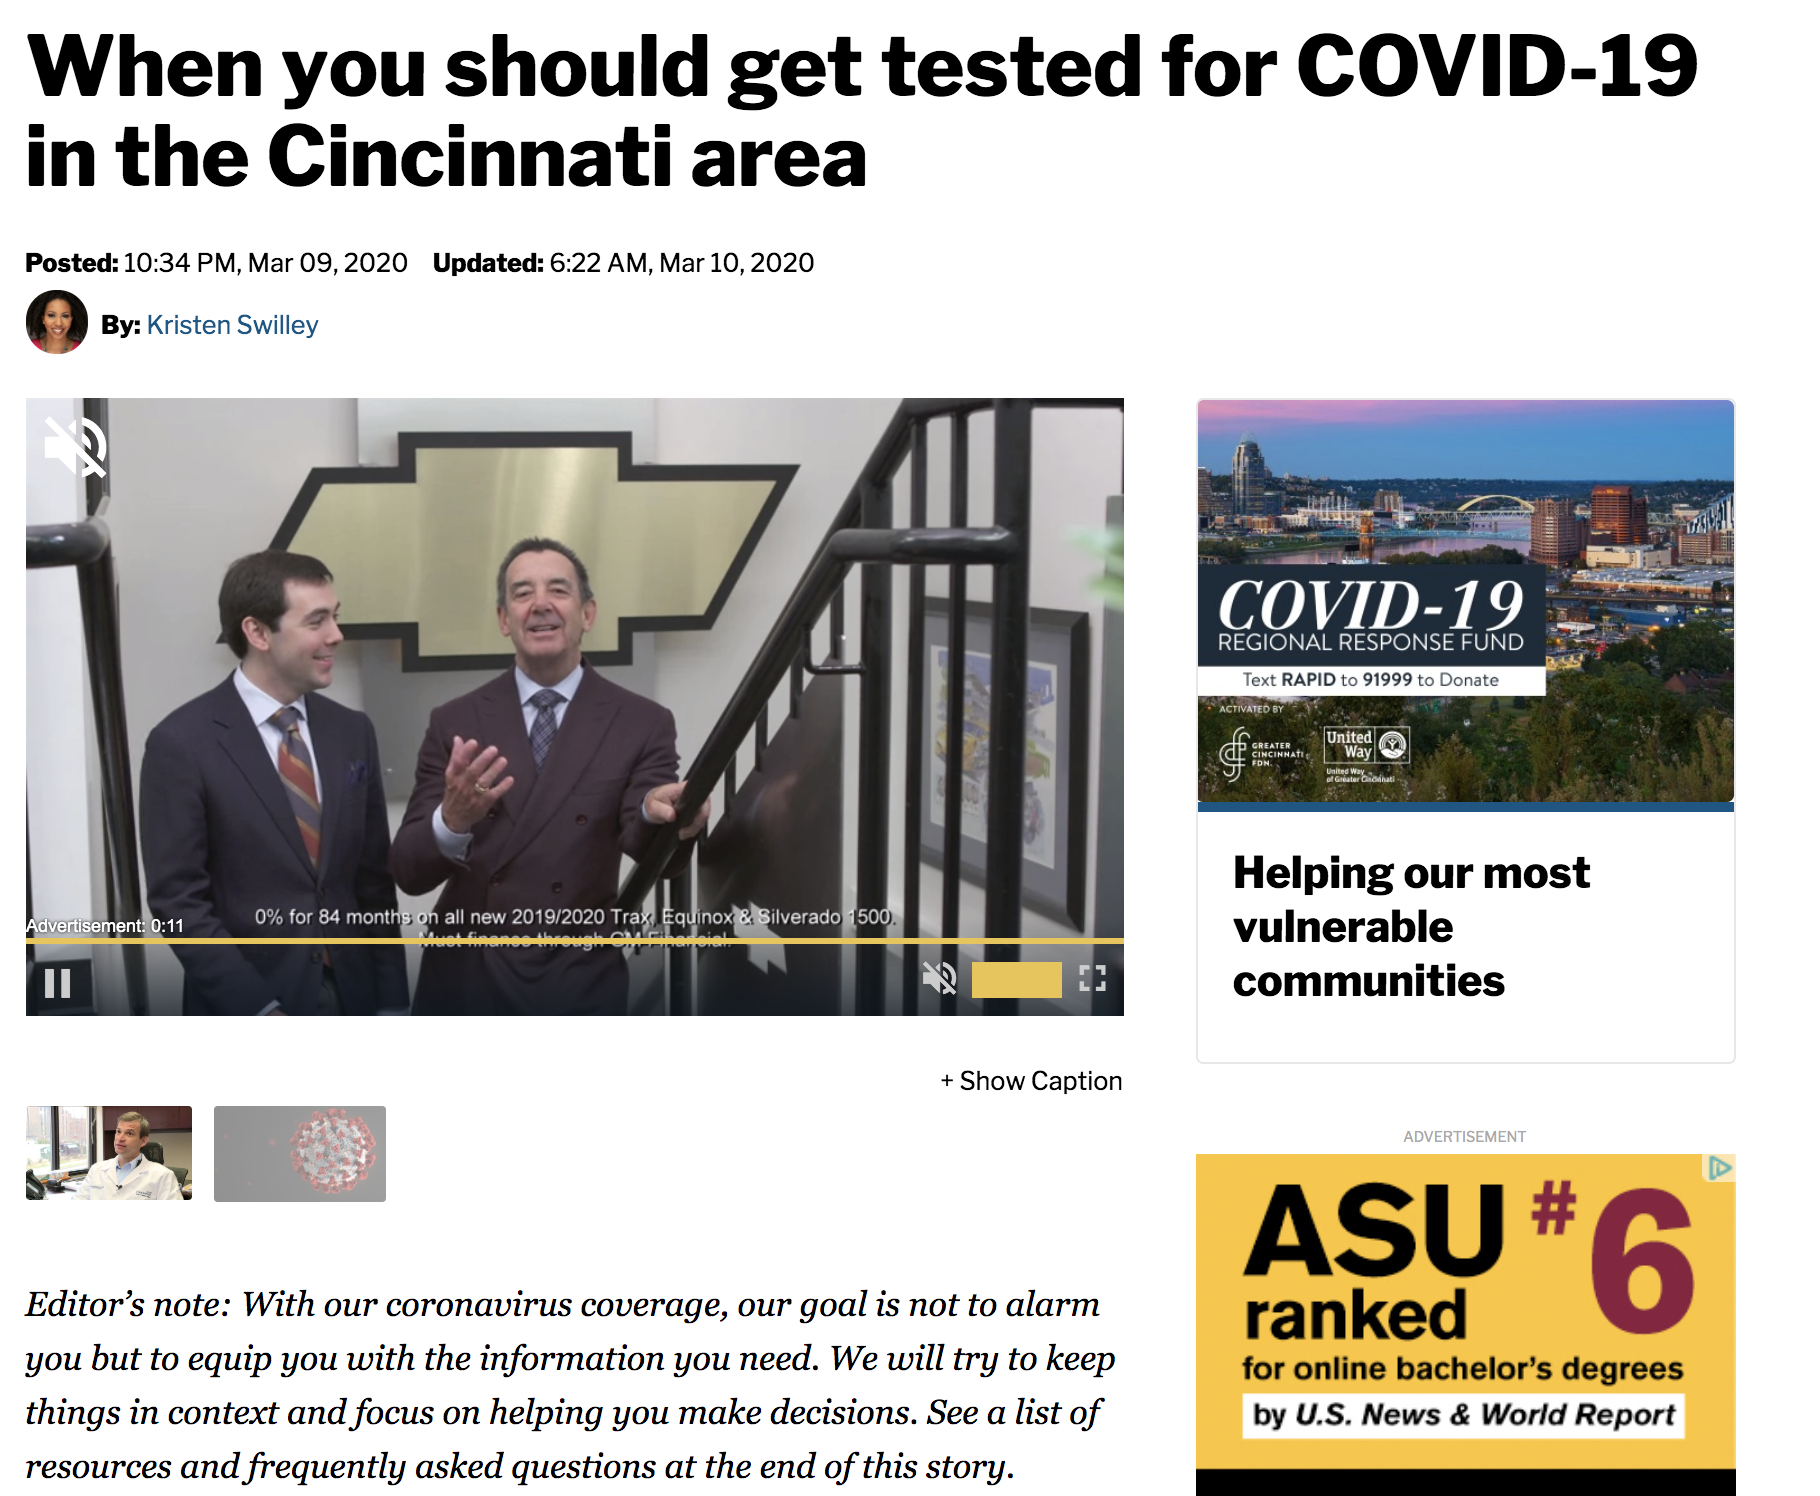Open author Kristen Swilley's profile link
The width and height of the screenshot is (1820, 1496).
click(232, 325)
